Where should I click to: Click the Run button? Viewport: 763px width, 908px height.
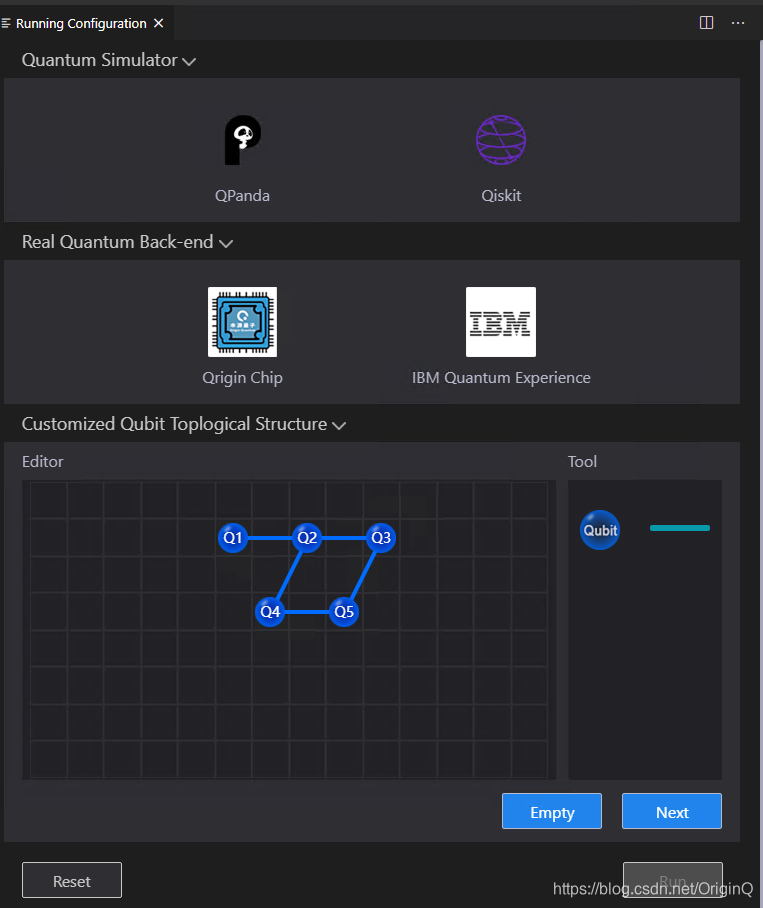coord(673,880)
